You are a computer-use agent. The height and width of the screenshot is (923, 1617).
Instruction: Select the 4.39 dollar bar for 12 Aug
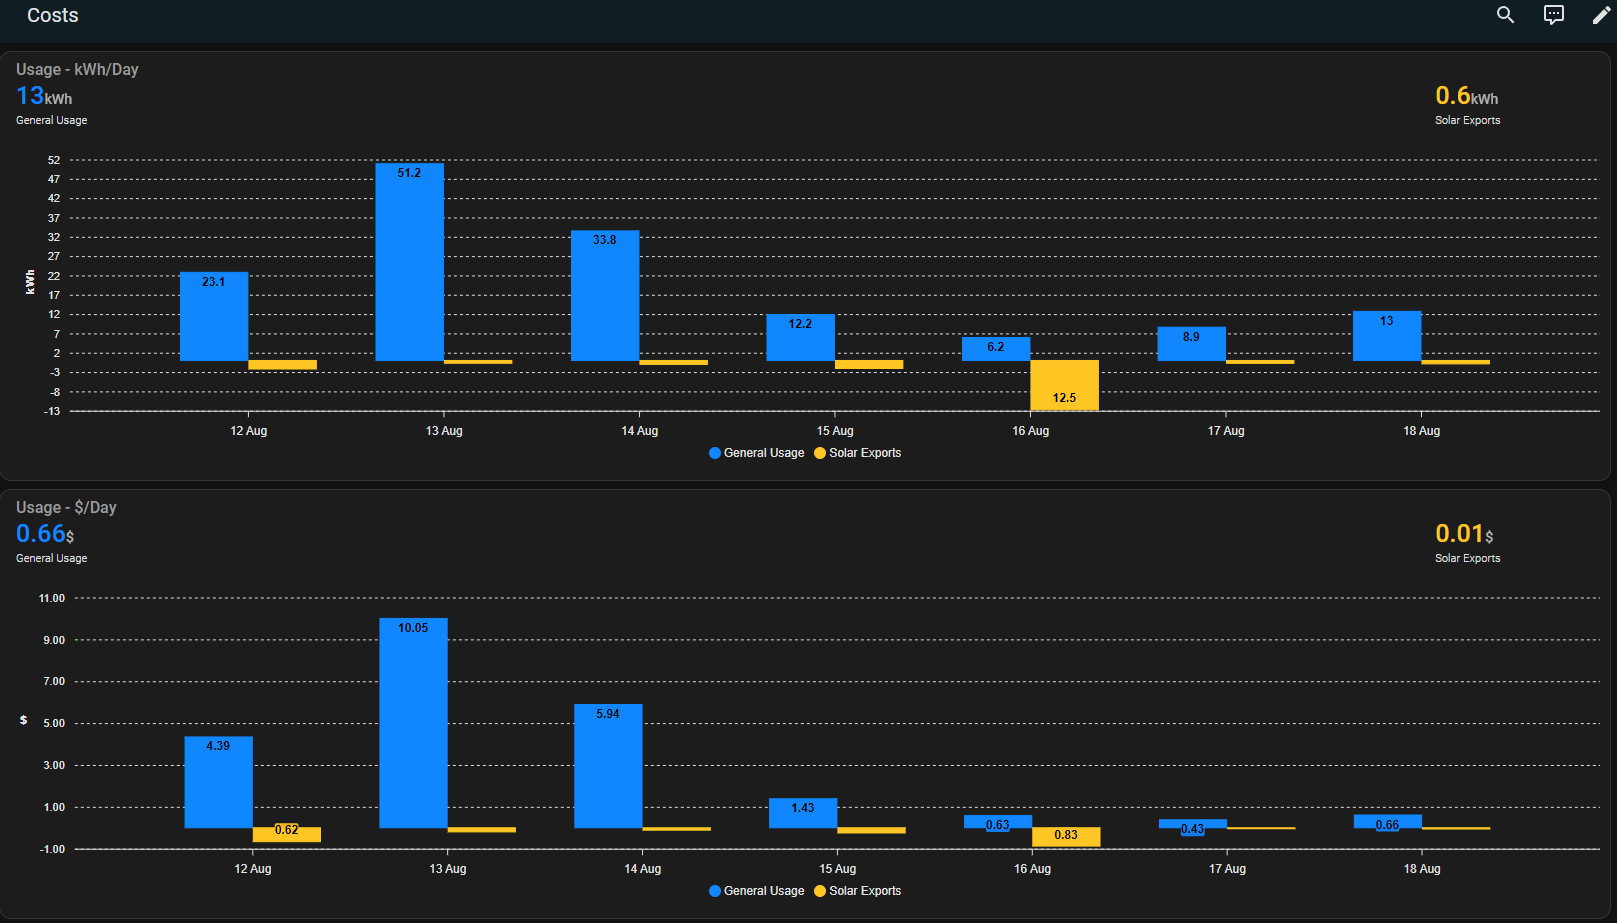(218, 782)
